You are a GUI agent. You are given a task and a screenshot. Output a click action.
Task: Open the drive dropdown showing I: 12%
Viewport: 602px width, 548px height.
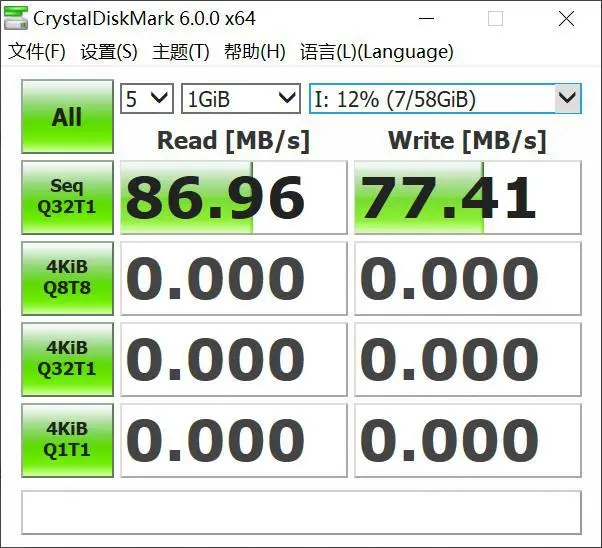[x=445, y=99]
